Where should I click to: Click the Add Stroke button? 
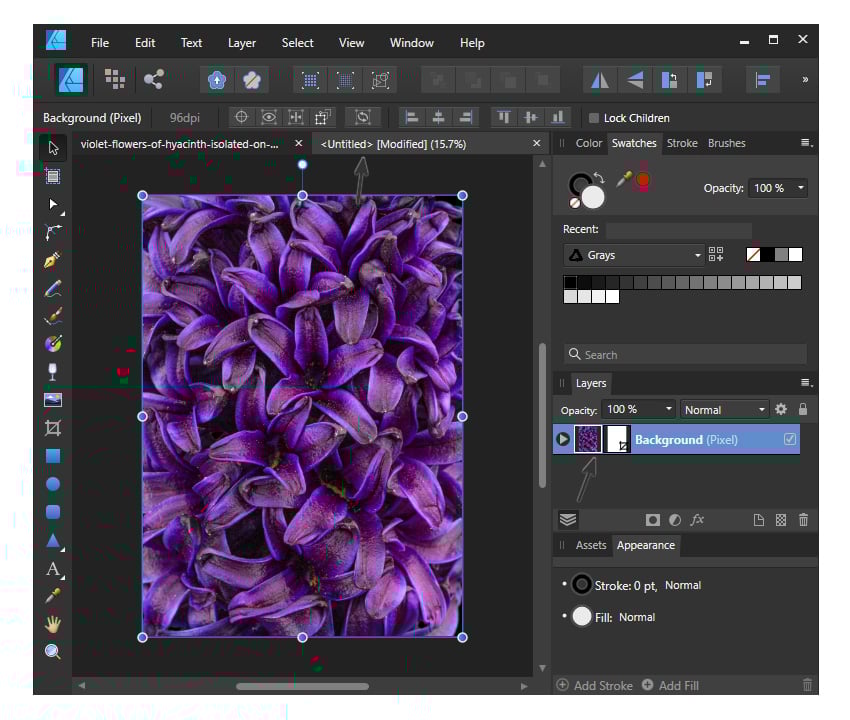(596, 685)
